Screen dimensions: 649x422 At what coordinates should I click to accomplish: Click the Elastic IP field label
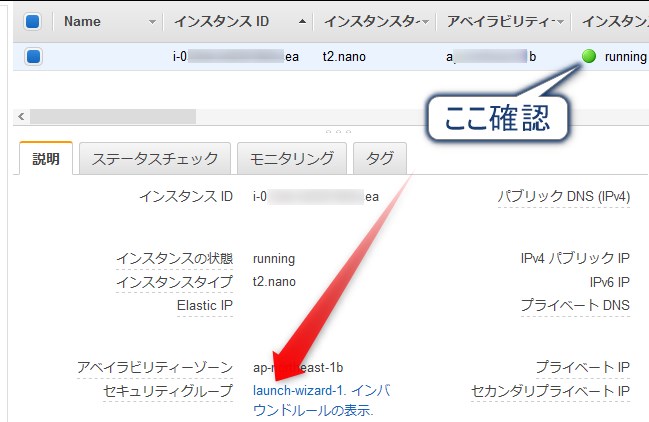pos(204,305)
